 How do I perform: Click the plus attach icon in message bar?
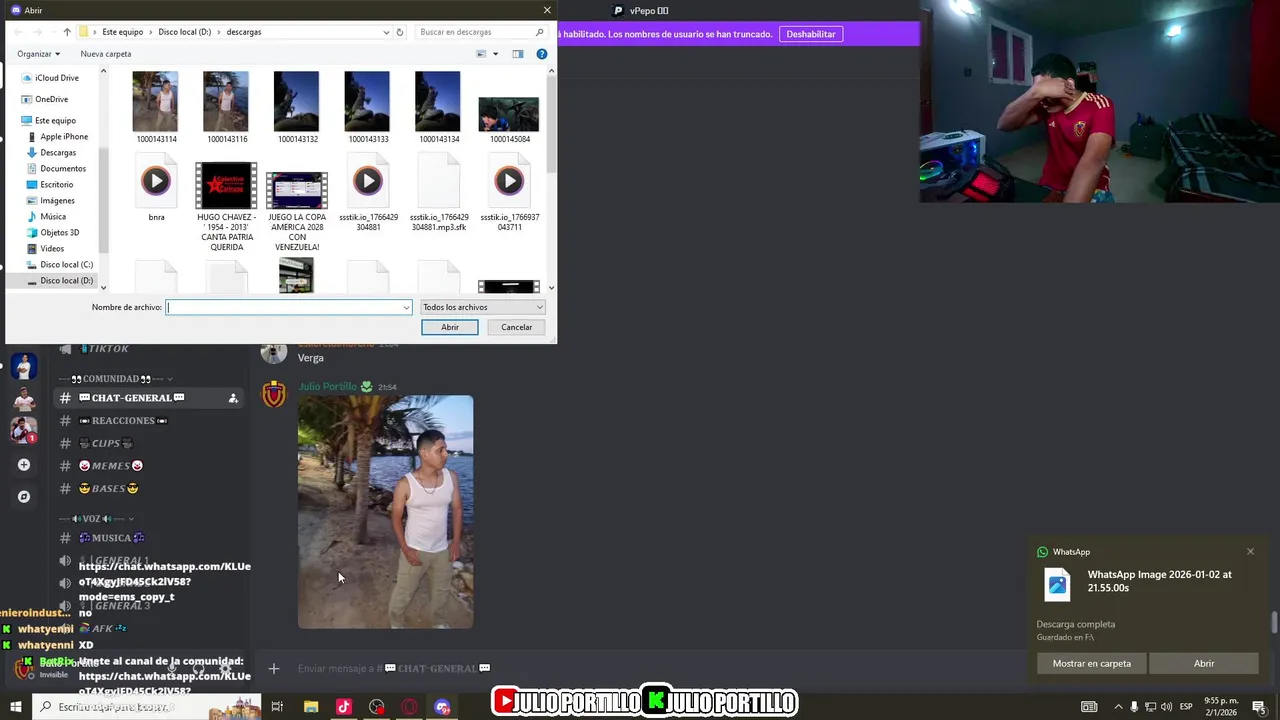[x=274, y=668]
